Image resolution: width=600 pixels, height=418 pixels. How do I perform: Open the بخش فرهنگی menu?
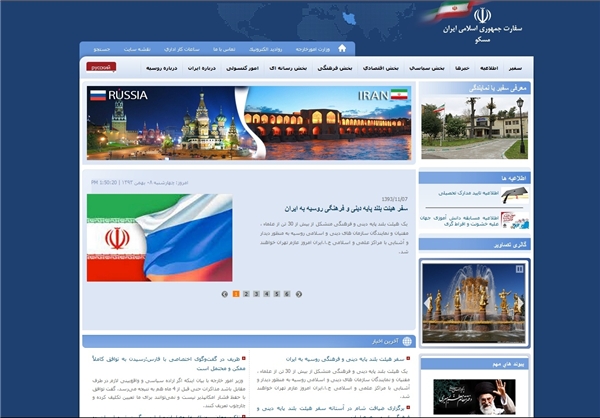pos(335,68)
